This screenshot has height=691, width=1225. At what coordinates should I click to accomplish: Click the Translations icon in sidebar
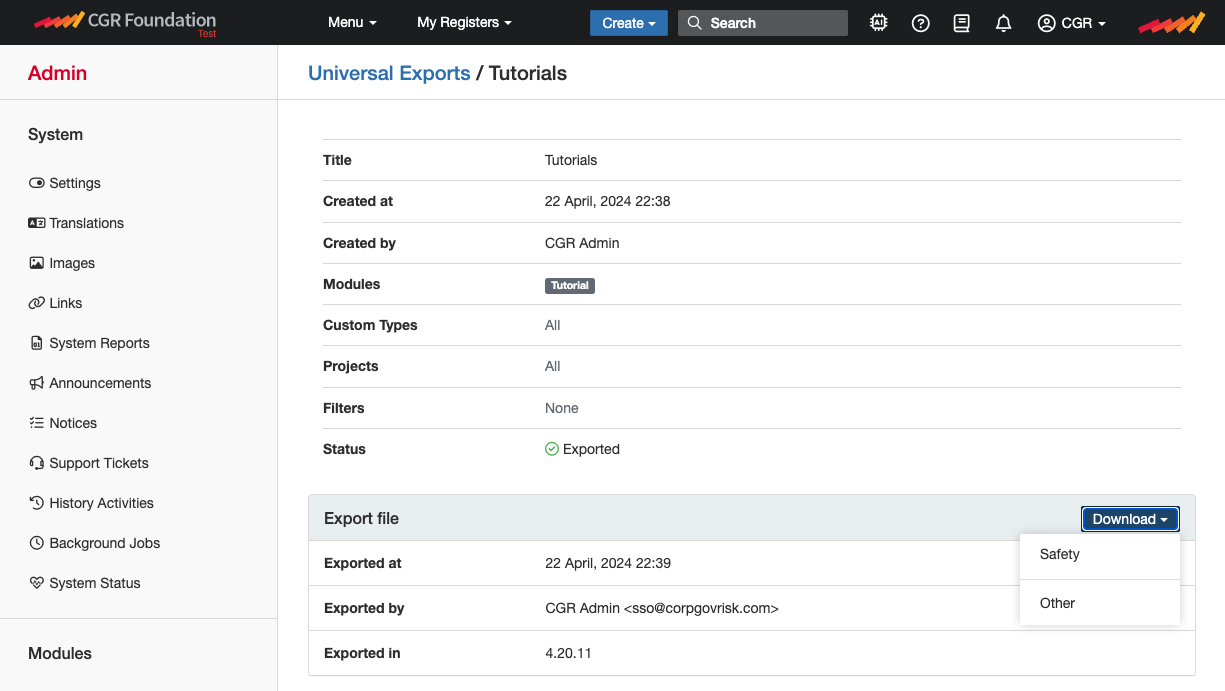[37, 223]
